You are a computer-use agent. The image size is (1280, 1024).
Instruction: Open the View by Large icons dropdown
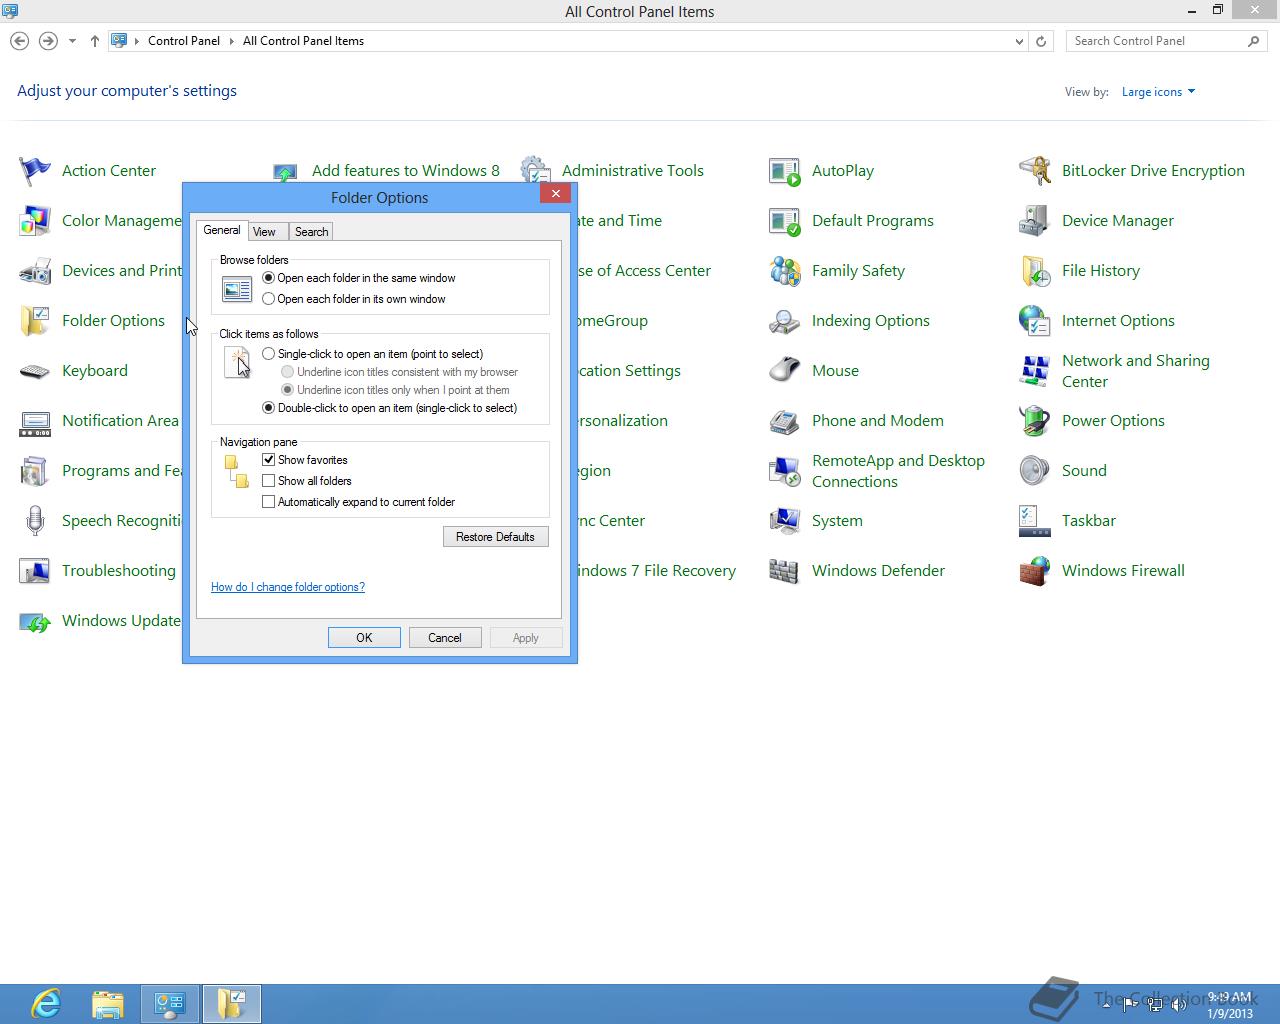1158,92
